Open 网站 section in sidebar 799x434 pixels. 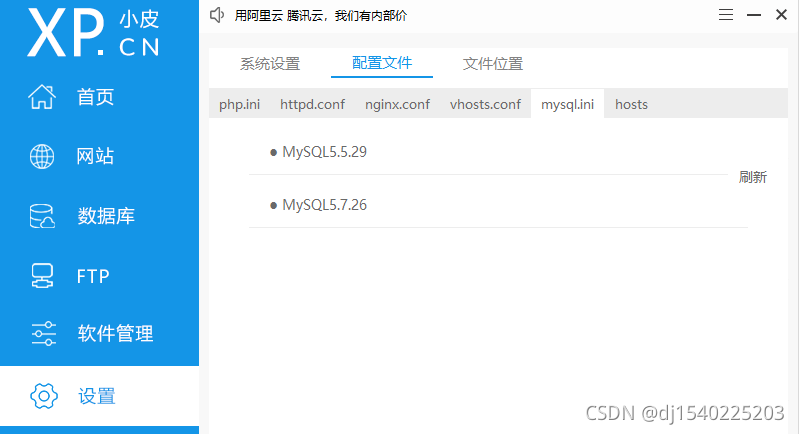tap(95, 156)
